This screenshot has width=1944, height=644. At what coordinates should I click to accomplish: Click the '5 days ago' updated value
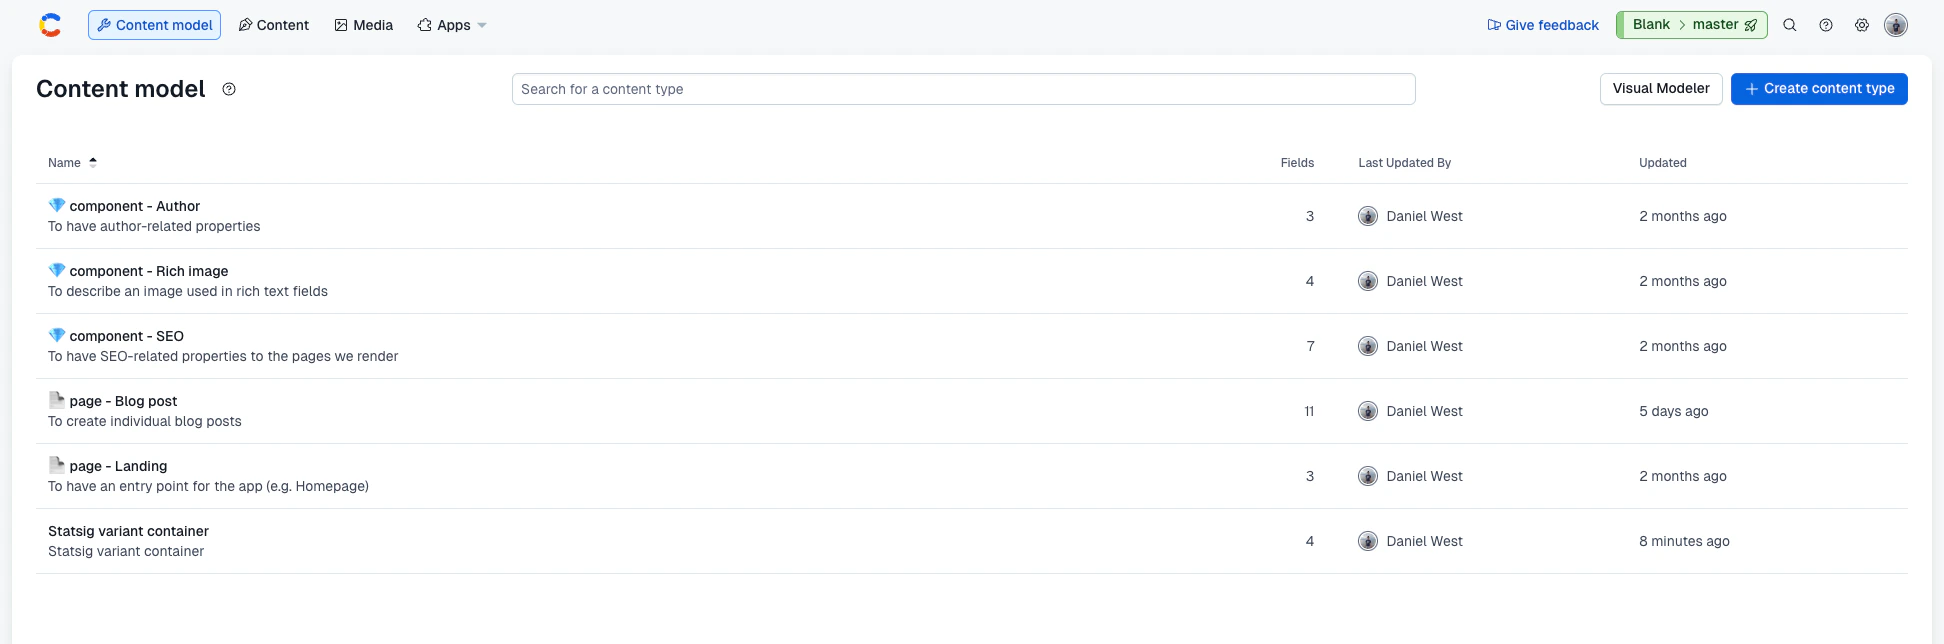tap(1673, 411)
